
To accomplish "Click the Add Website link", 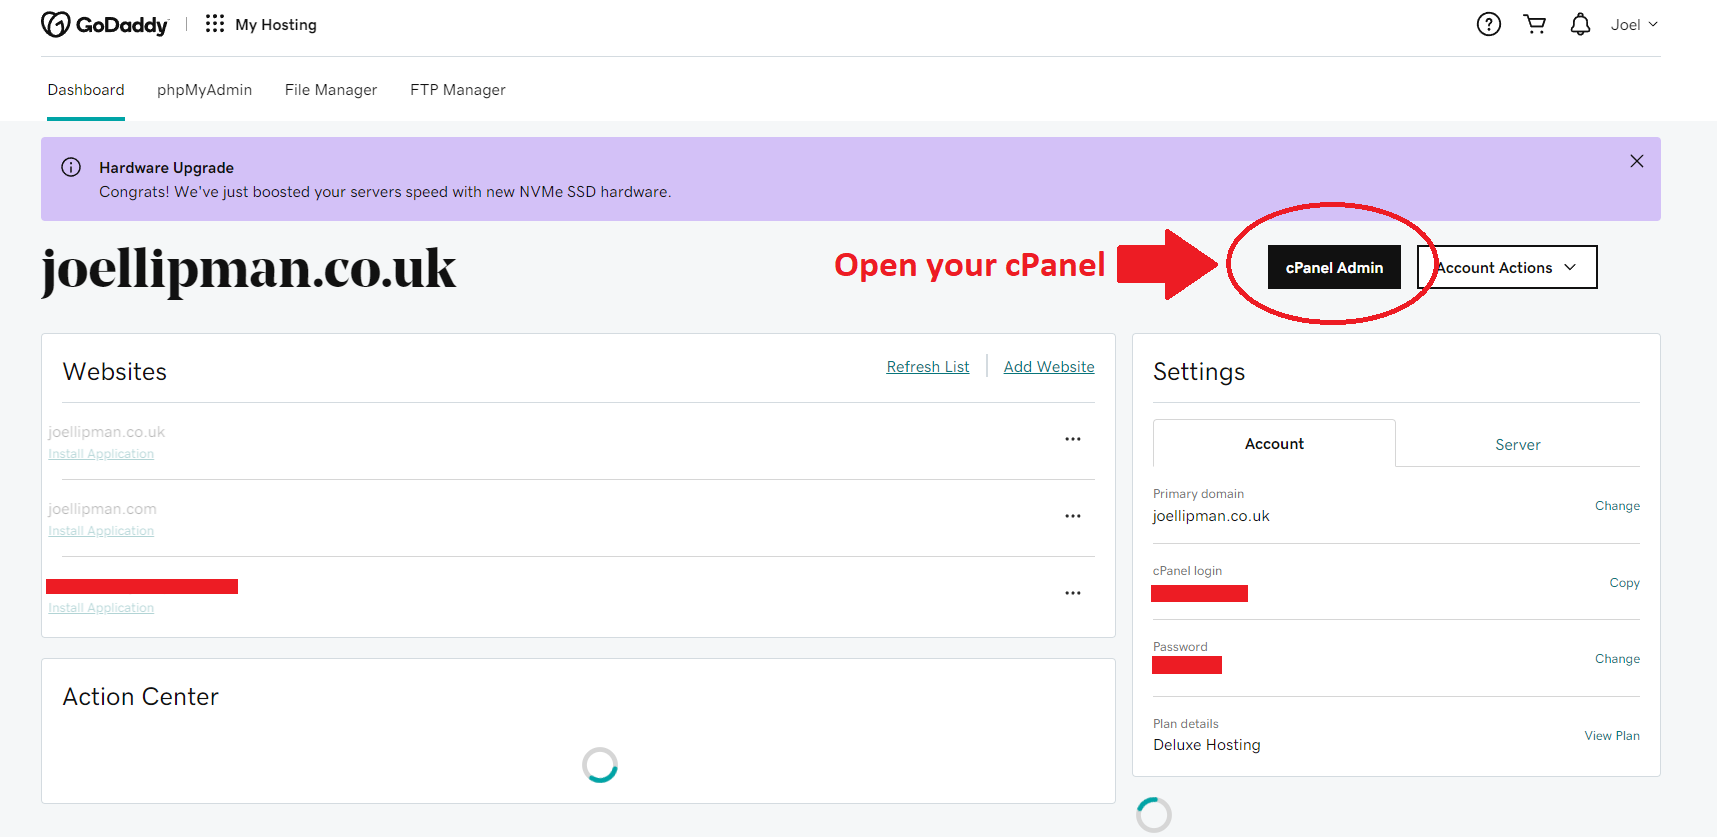I will tap(1048, 367).
